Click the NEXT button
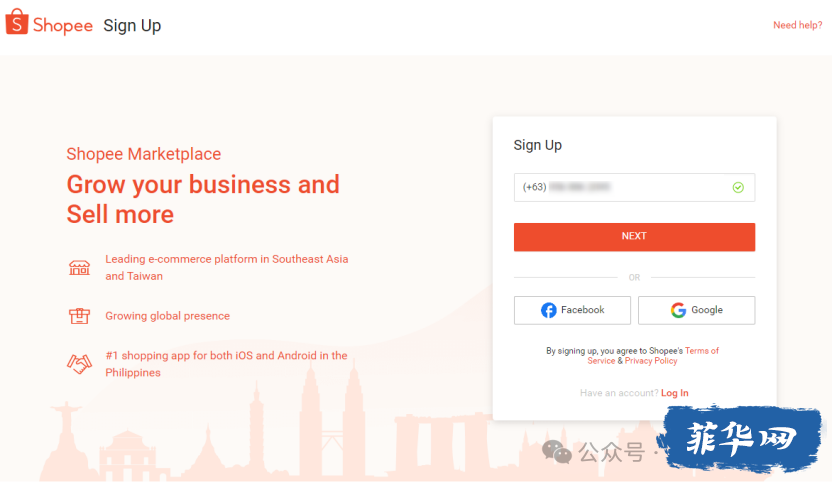The image size is (832, 485). click(x=634, y=237)
